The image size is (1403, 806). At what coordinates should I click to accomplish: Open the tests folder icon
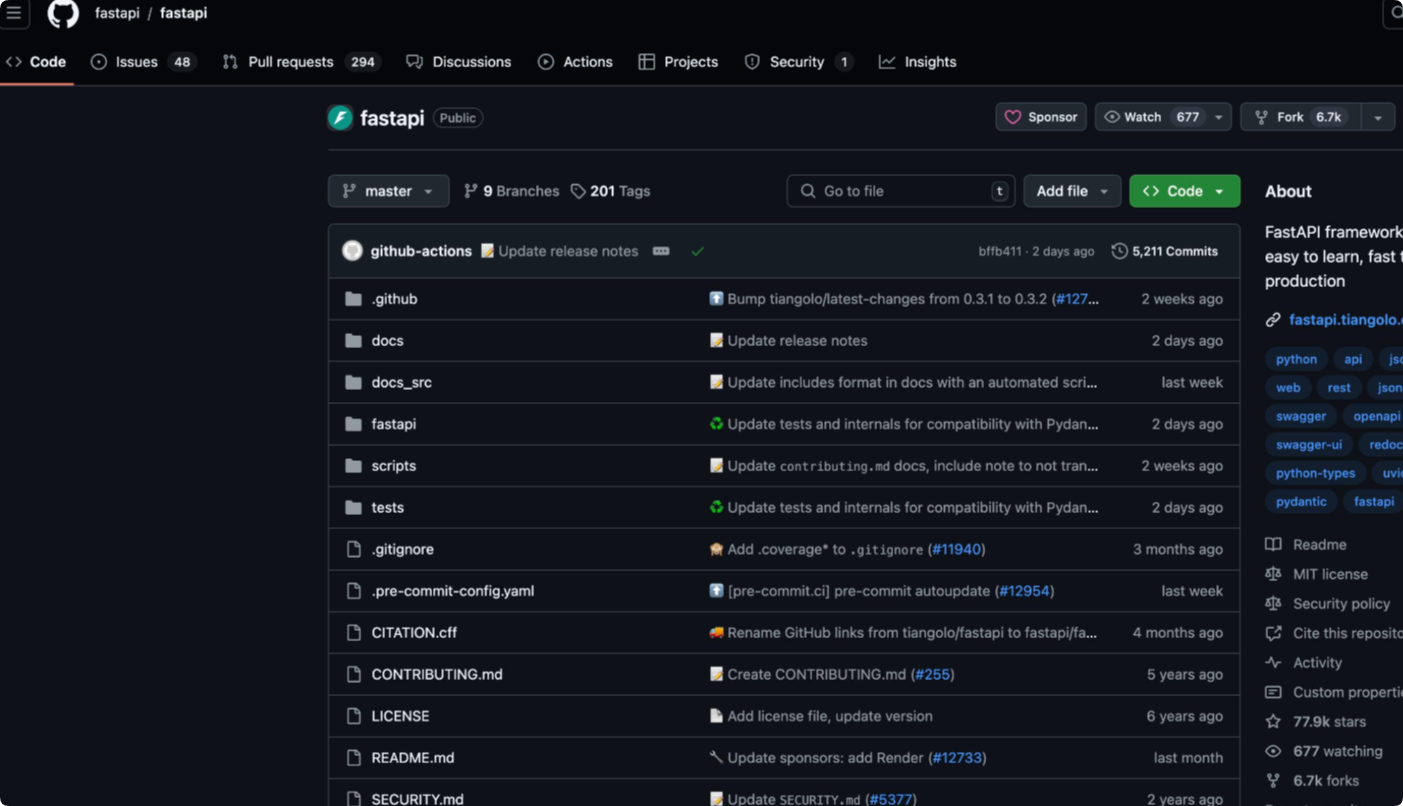[x=353, y=508]
